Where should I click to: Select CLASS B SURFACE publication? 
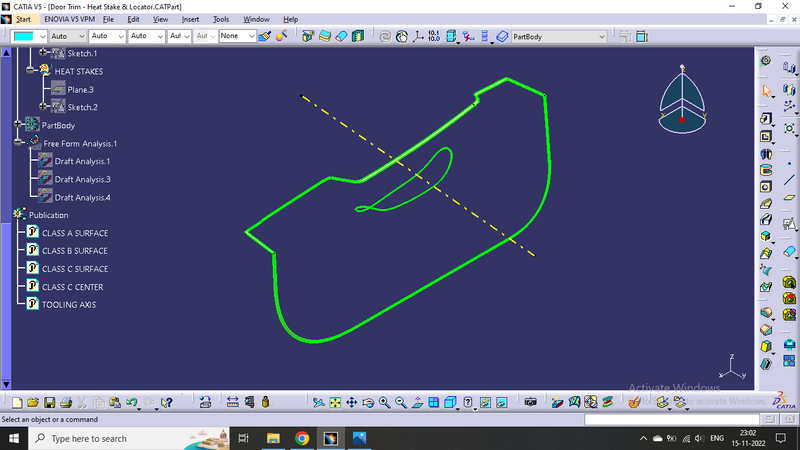[74, 251]
